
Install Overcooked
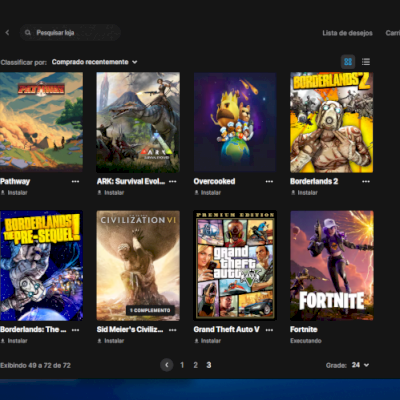[x=207, y=193]
